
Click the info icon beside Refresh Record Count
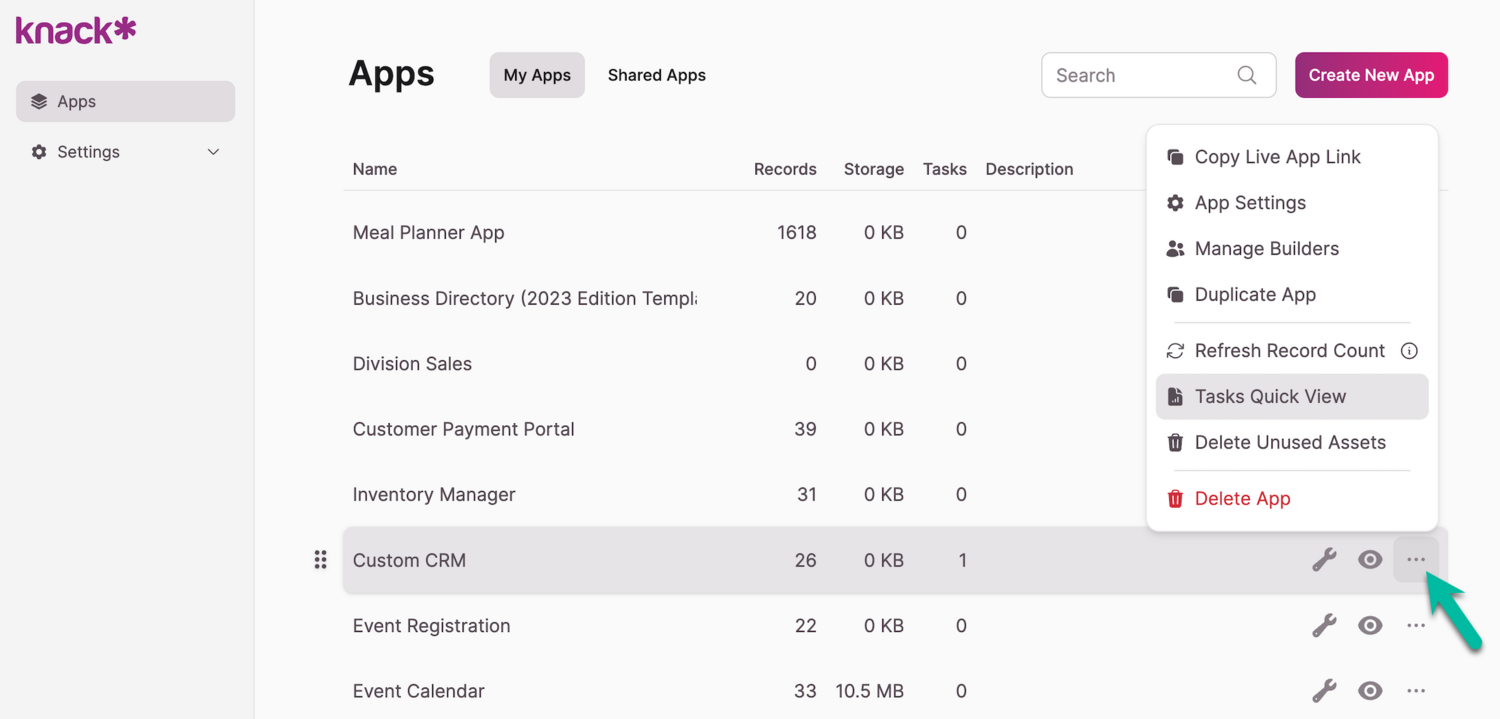pos(1409,351)
